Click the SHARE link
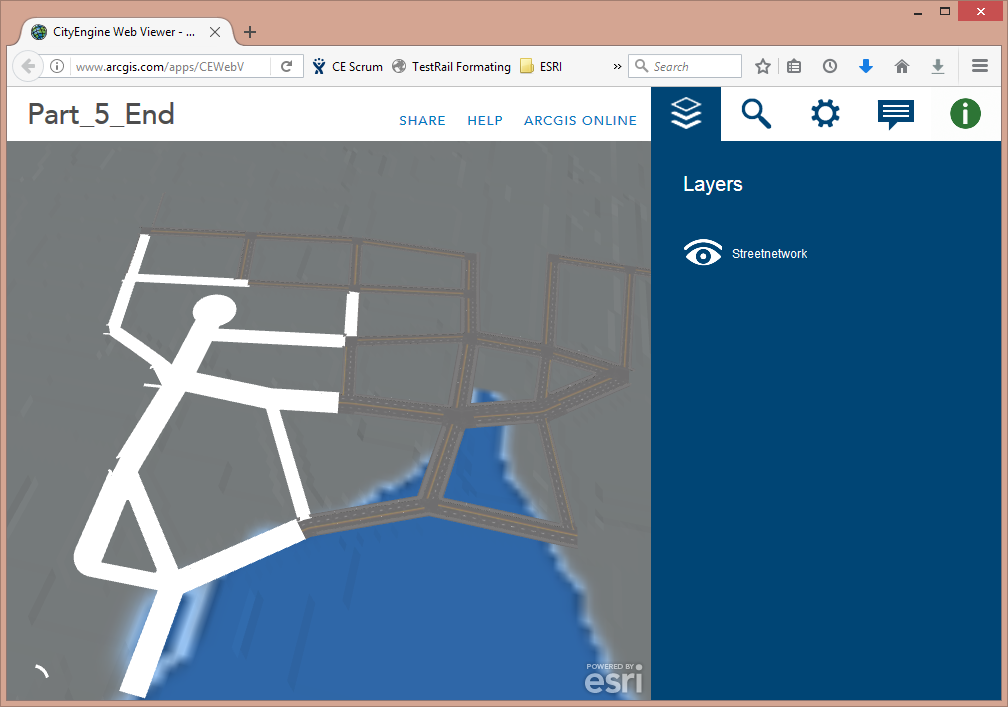 pos(422,121)
